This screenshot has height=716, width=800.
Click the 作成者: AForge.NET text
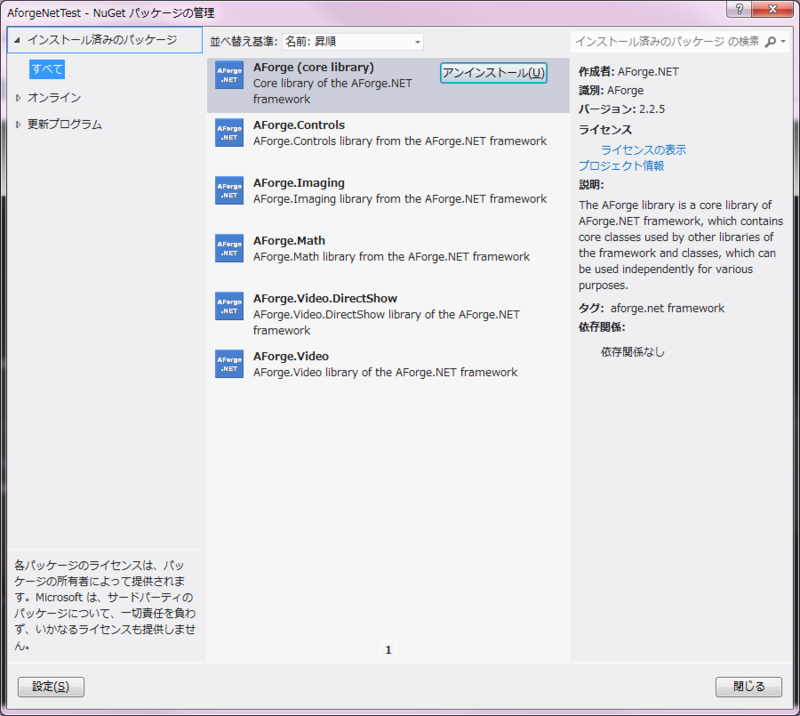click(x=629, y=72)
